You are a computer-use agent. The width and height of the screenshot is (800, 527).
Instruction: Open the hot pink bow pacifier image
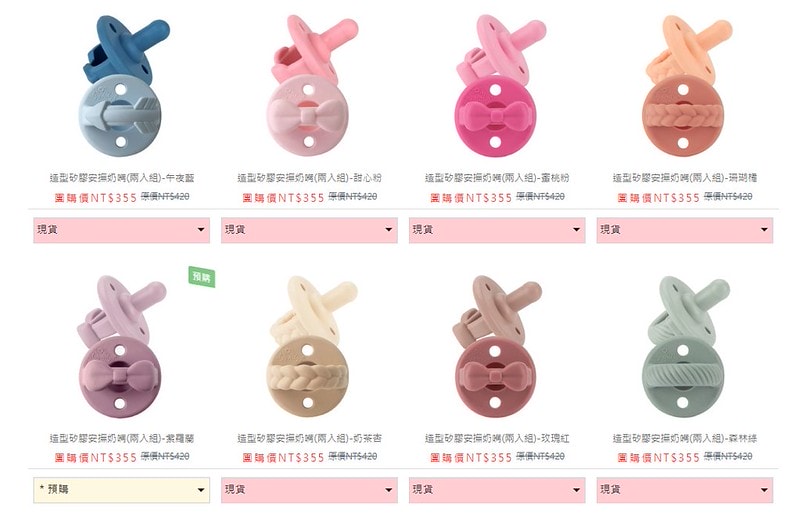click(x=498, y=86)
